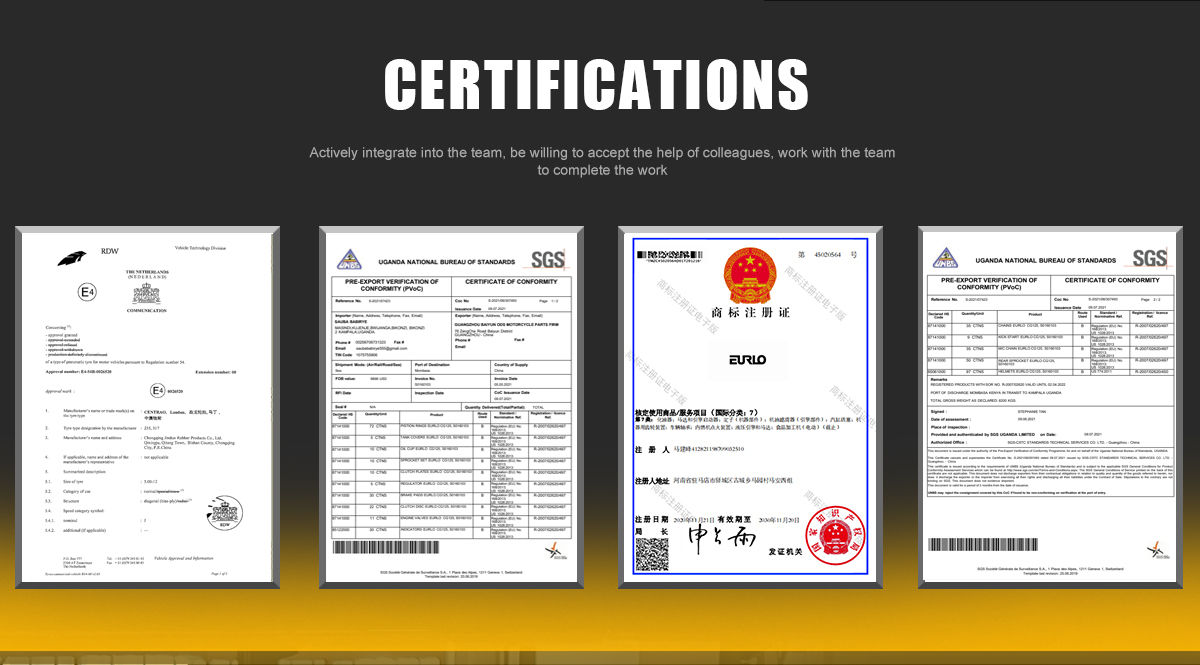Open the RDW Netherlands approval certificate image
The image size is (1200, 665).
pyautogui.click(x=148, y=409)
